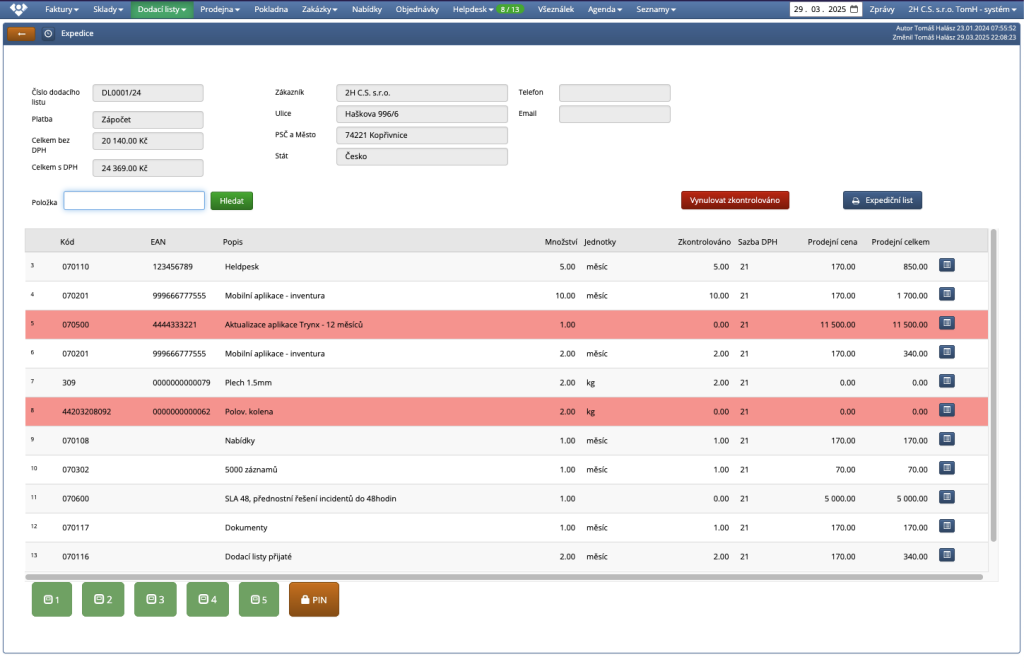Select the green preset button 5
Viewport: 1024px width, 669px height.
(x=259, y=600)
